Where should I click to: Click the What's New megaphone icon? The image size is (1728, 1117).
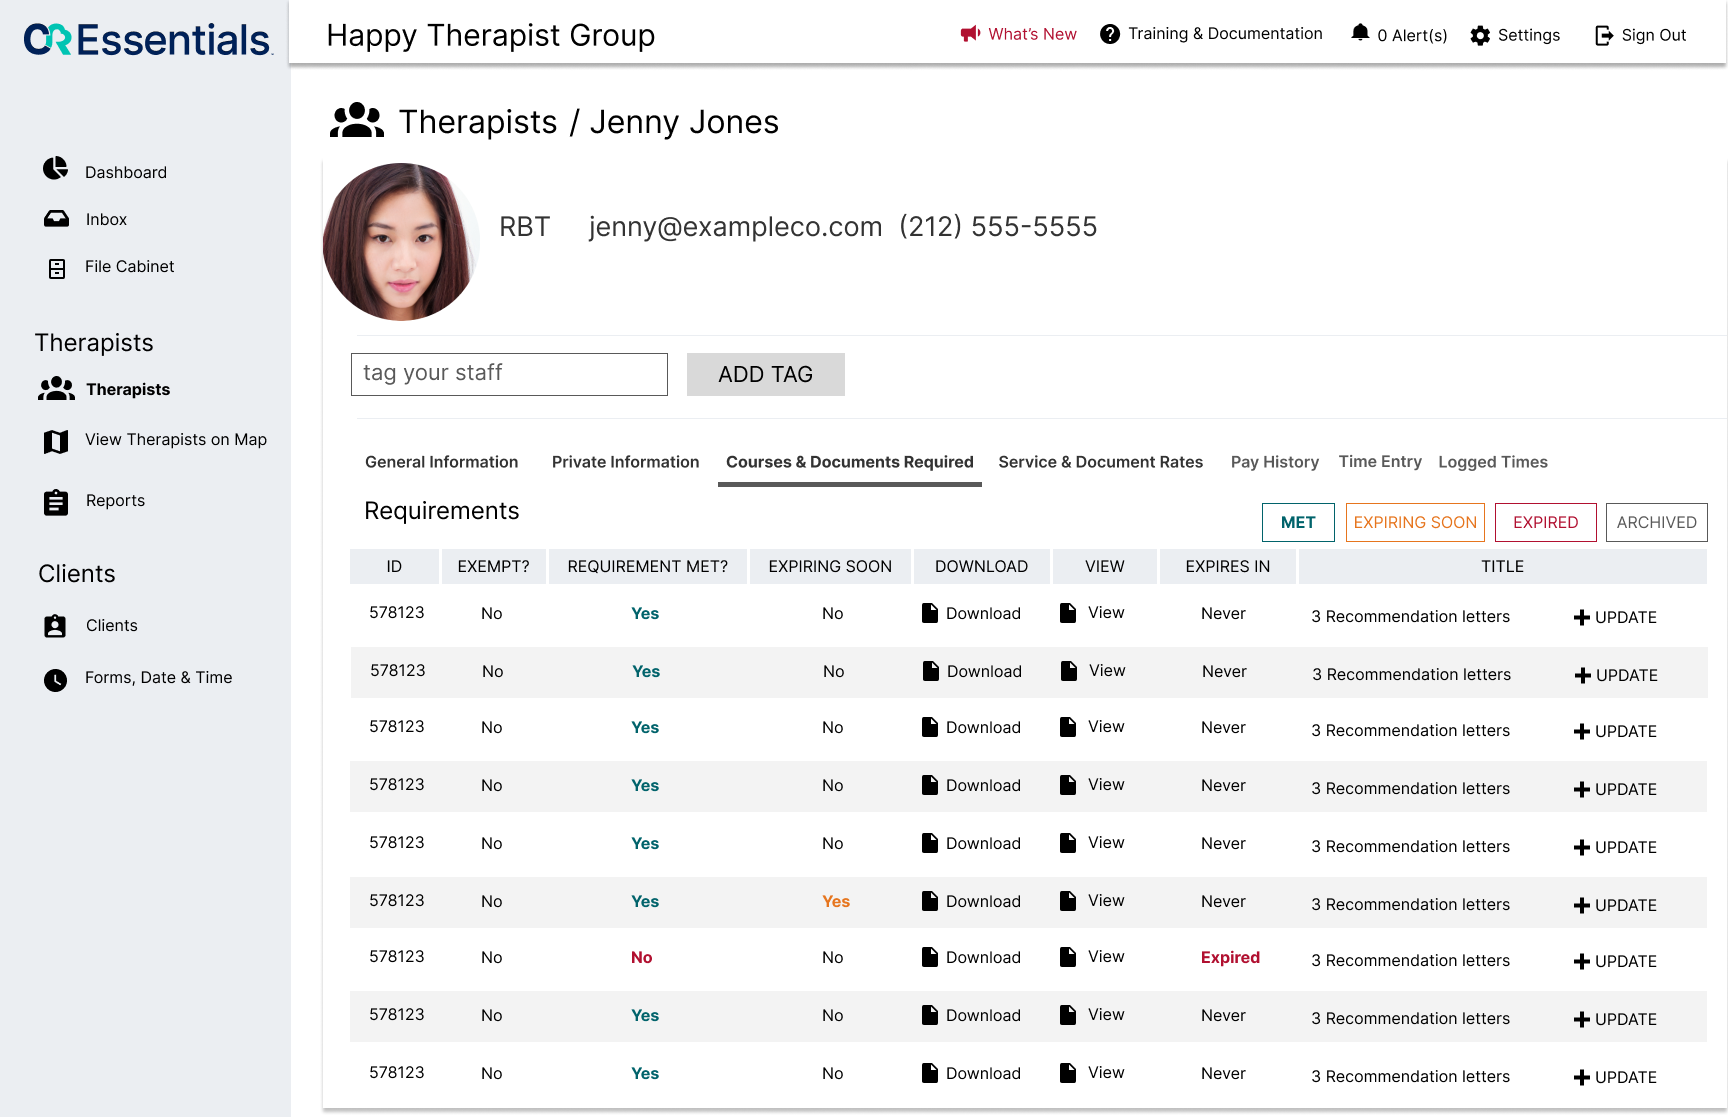coord(968,33)
